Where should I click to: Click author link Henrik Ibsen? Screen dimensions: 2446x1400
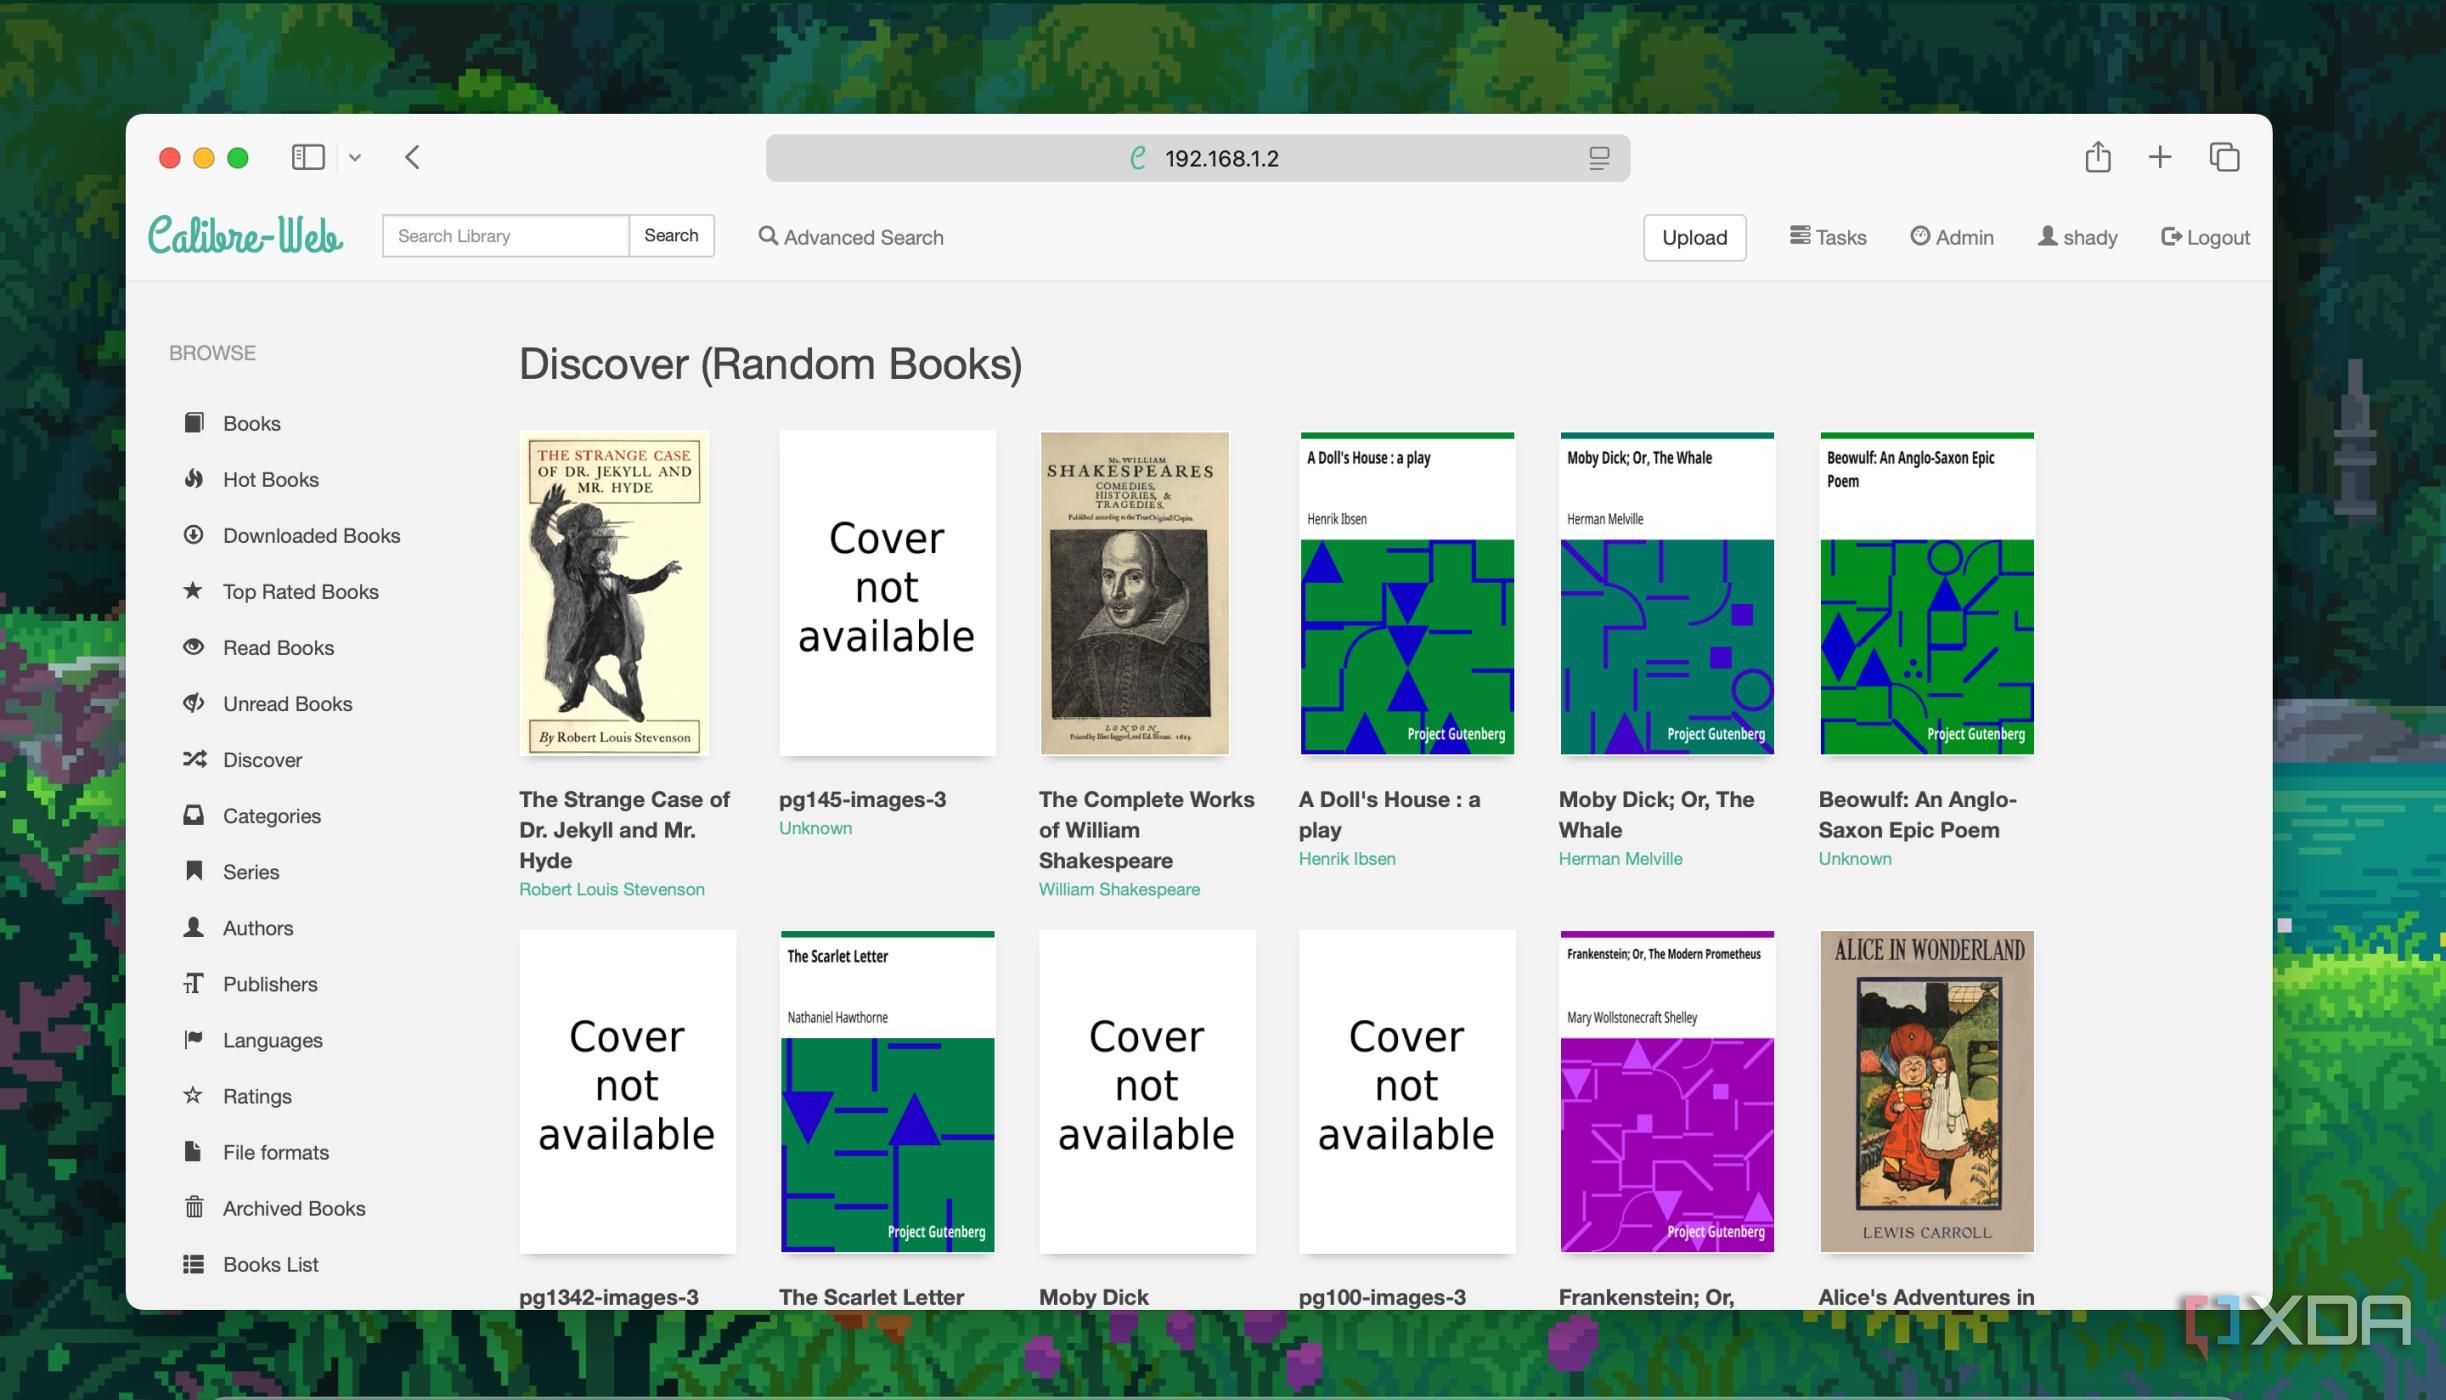(1347, 858)
